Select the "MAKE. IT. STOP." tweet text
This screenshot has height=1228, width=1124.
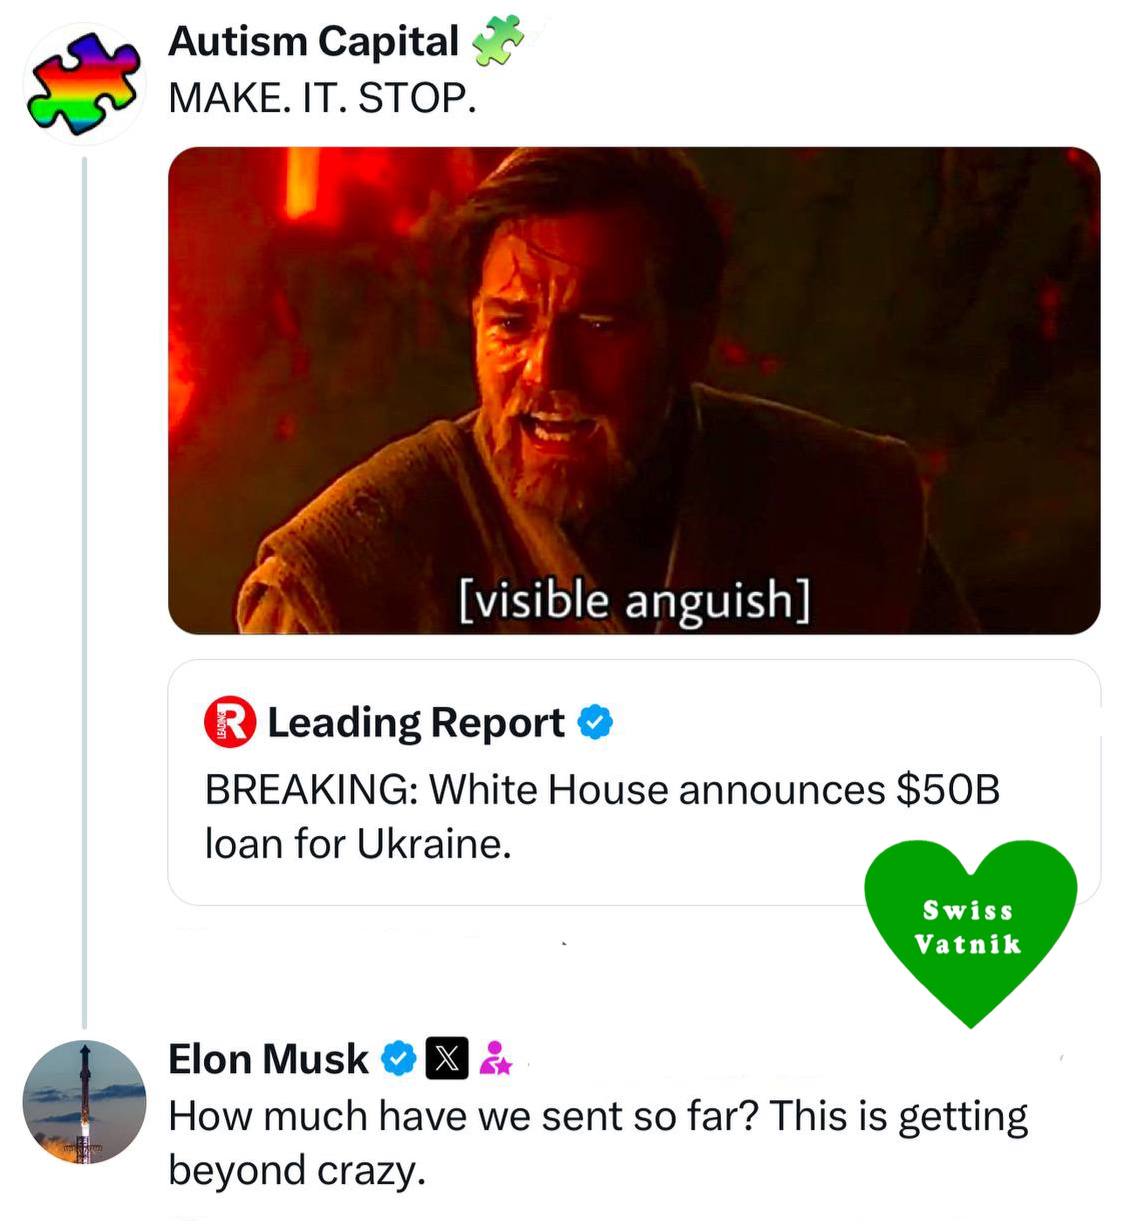[x=322, y=98]
